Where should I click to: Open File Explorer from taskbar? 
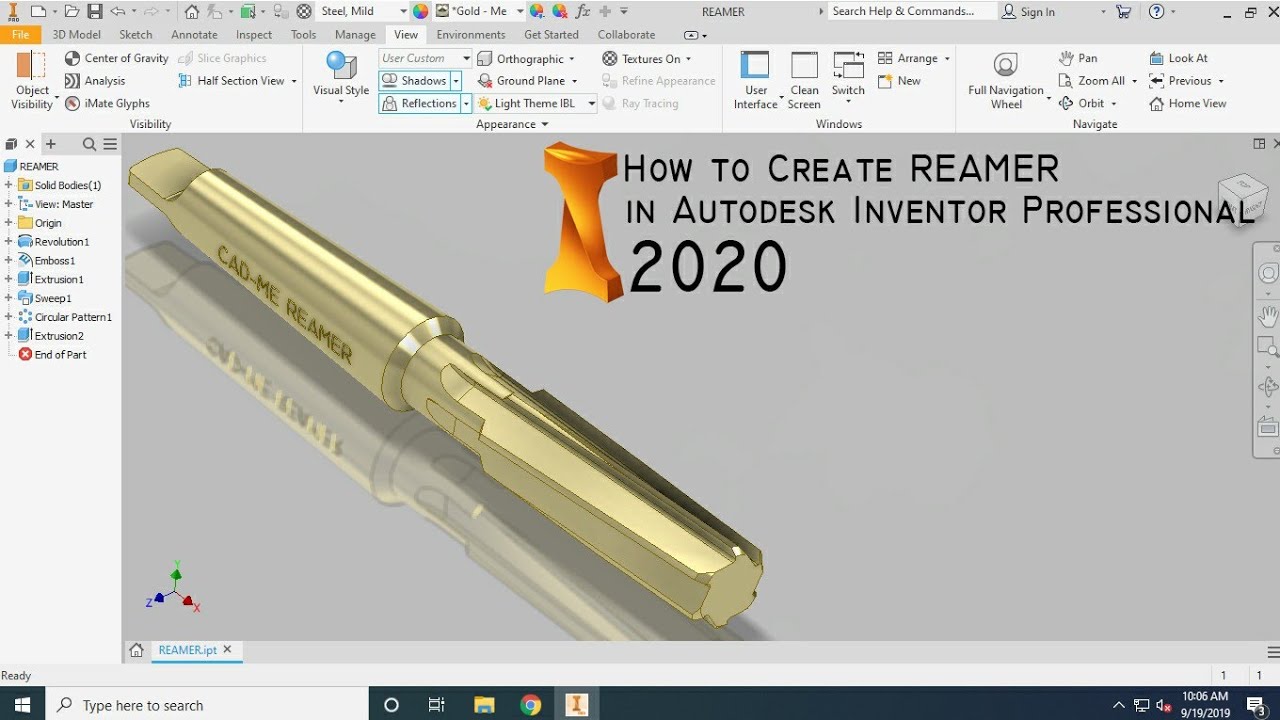tap(484, 705)
